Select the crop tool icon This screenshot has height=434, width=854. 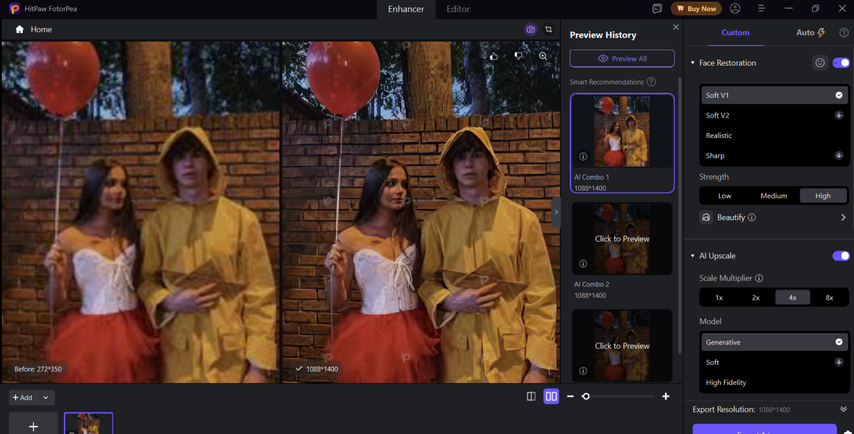tap(548, 29)
